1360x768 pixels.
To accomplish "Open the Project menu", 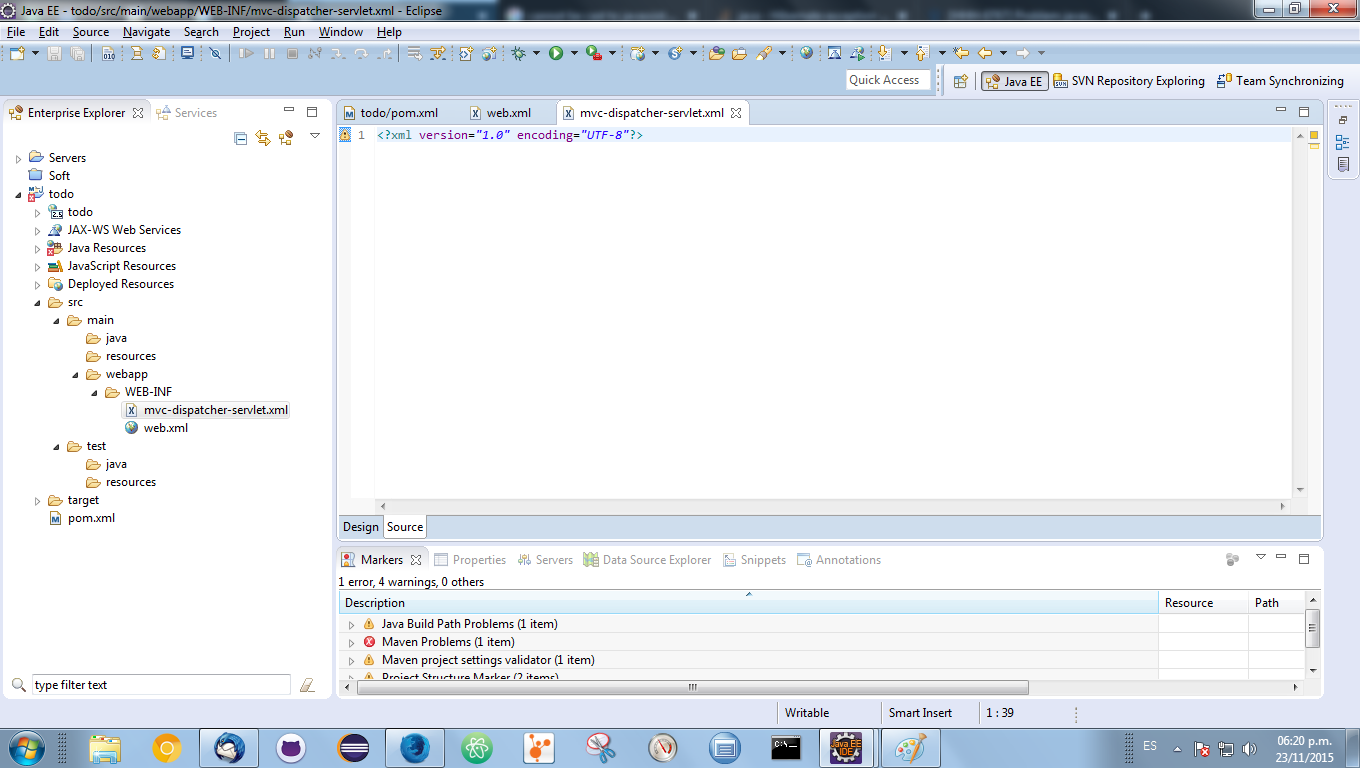I will point(251,32).
